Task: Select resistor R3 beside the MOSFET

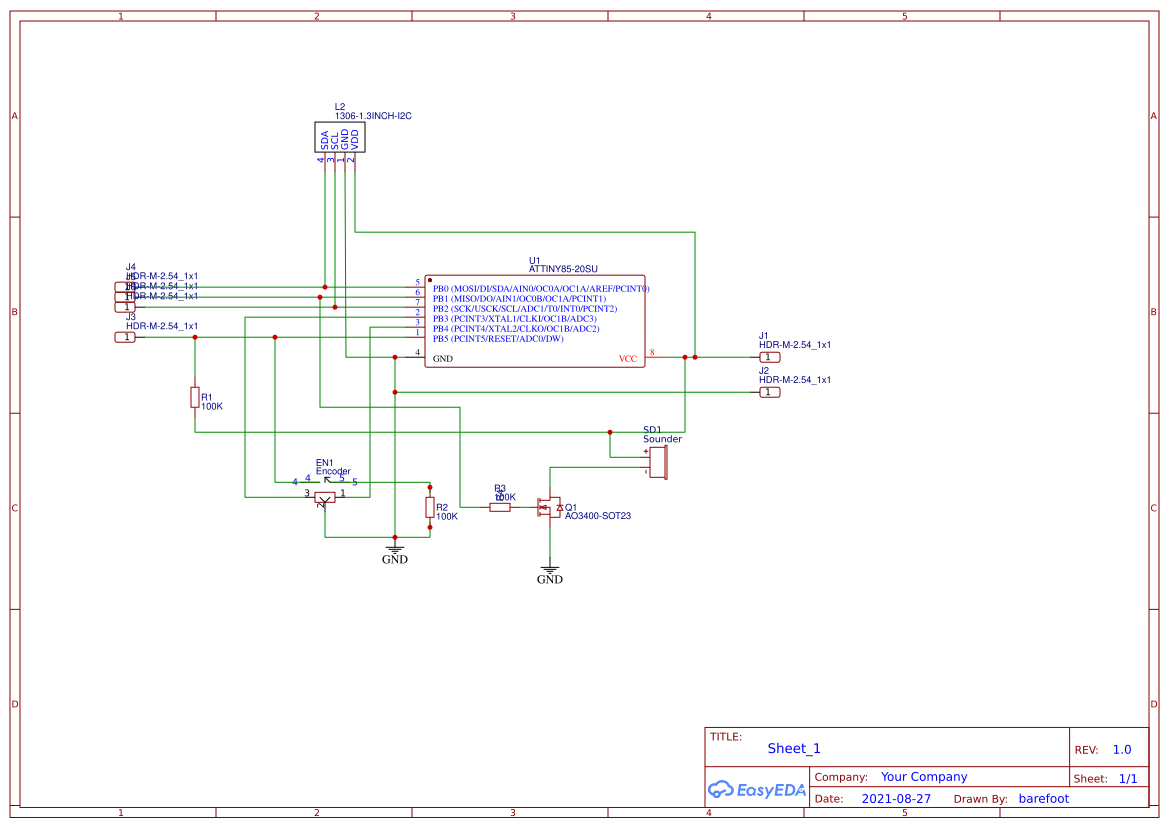Action: point(500,508)
